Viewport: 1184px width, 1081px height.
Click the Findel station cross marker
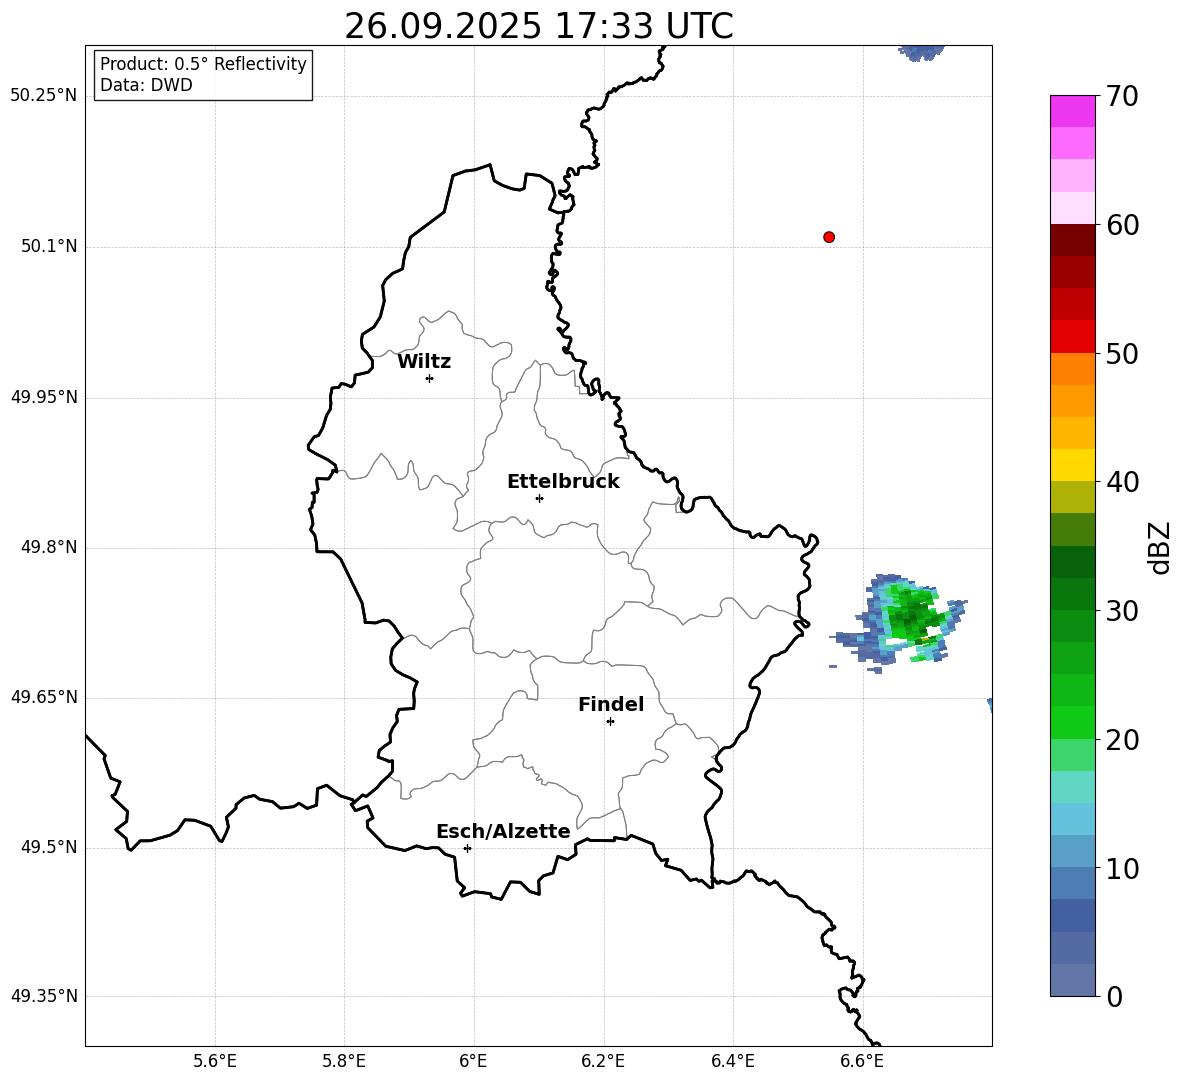pyautogui.click(x=610, y=722)
